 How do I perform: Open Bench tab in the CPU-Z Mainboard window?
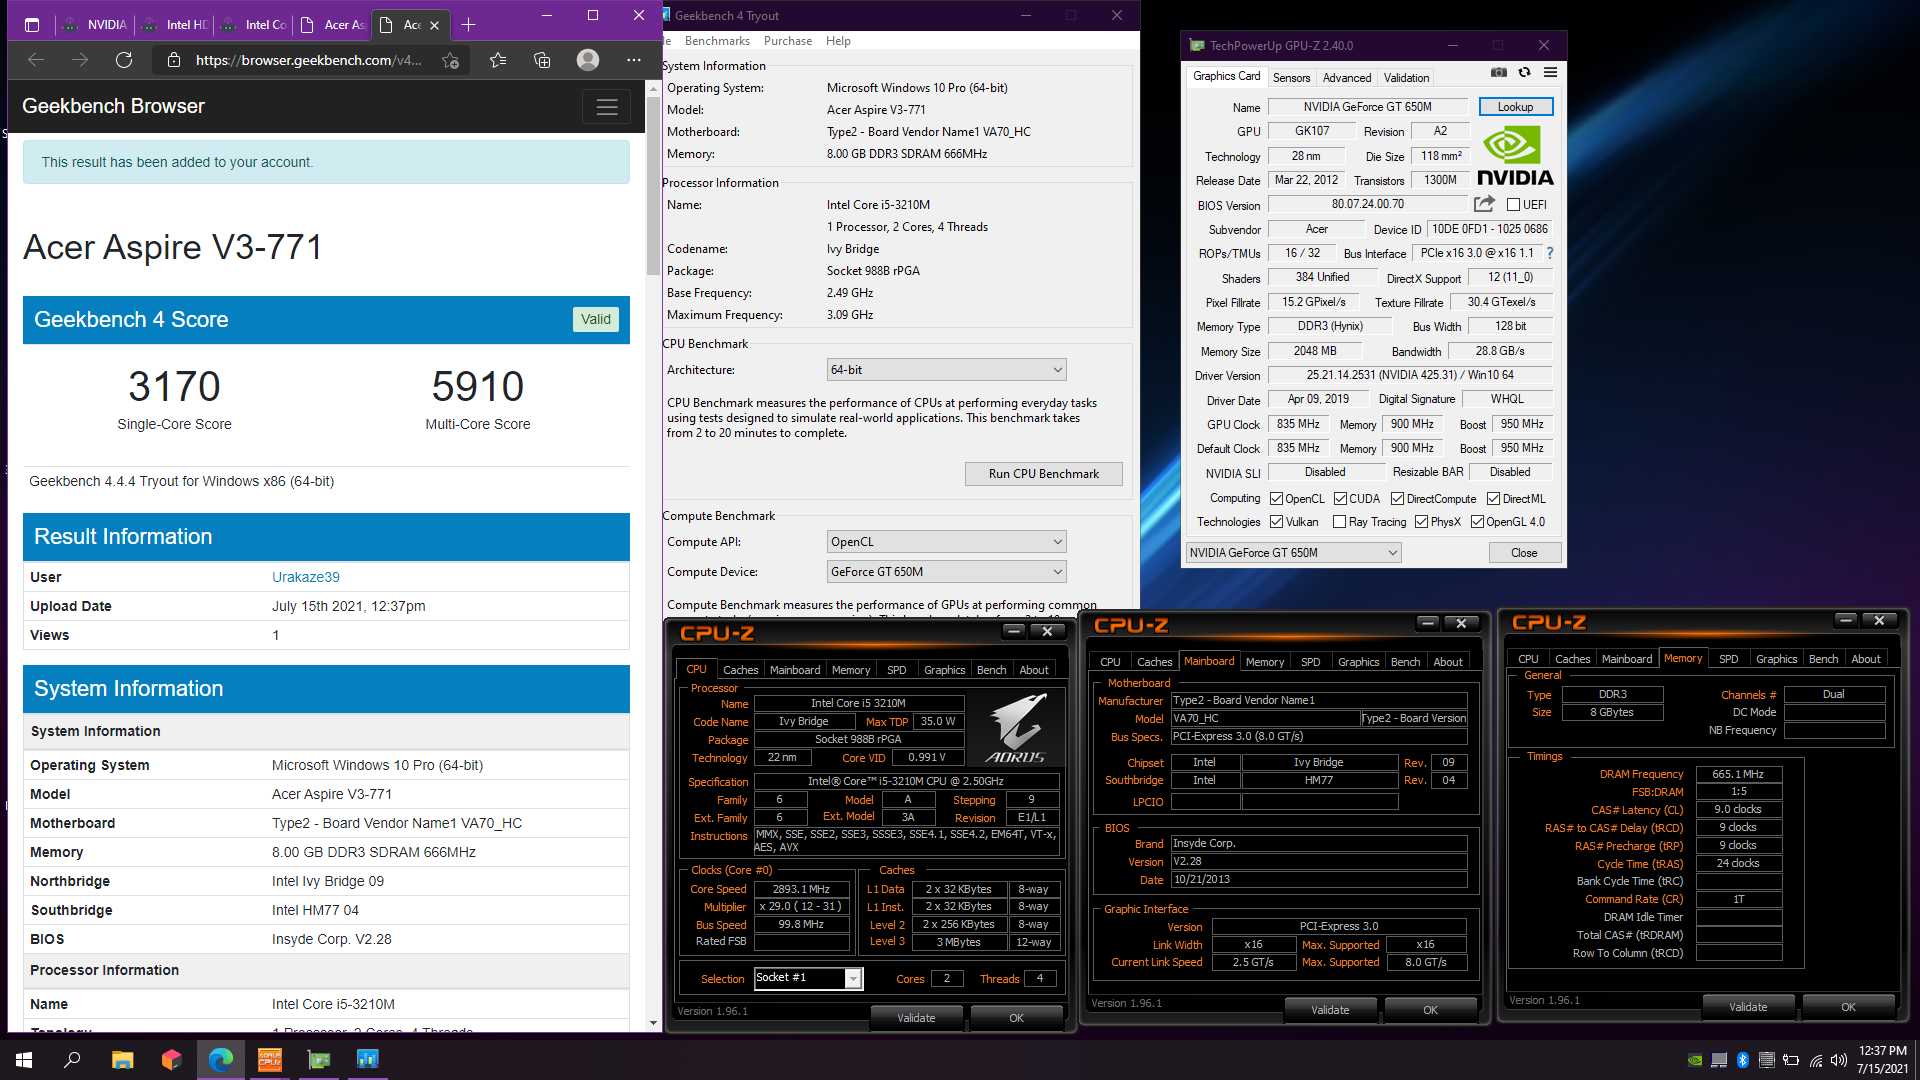(1405, 662)
